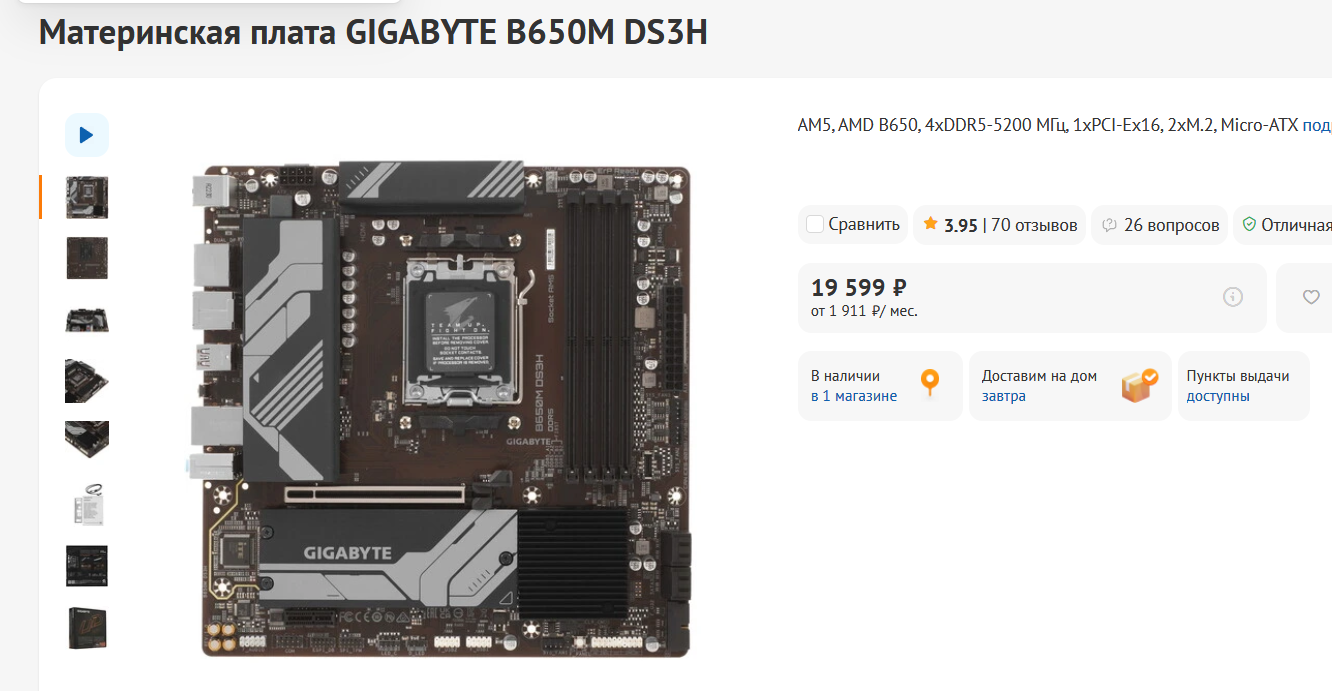
Task: Enable the Сравнить compare checkbox
Action: [815, 224]
